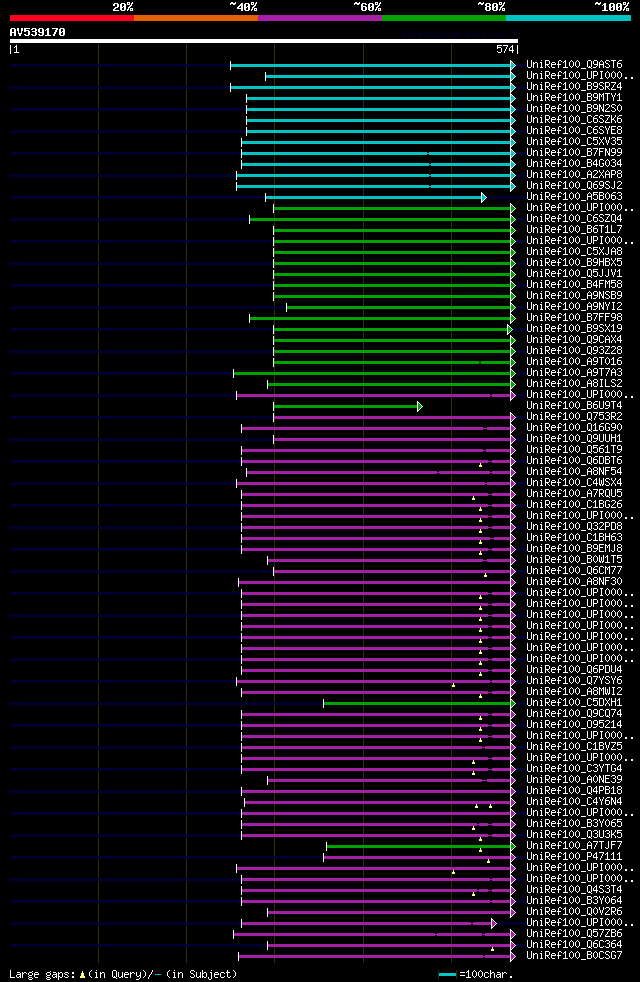Open hit UniRef100_A9T016 label
Viewport: 640px width, 982px height.
pos(574,362)
